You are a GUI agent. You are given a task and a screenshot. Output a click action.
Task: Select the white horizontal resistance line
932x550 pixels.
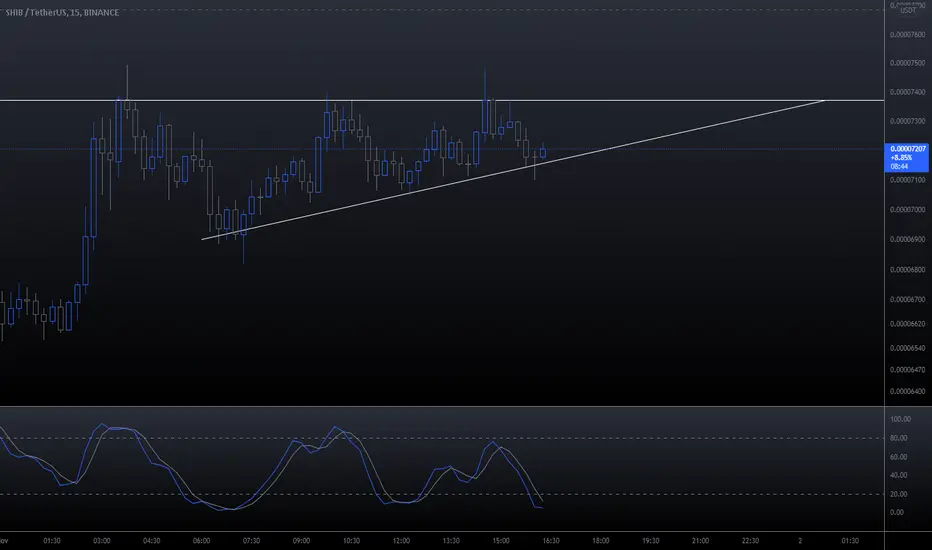point(442,100)
